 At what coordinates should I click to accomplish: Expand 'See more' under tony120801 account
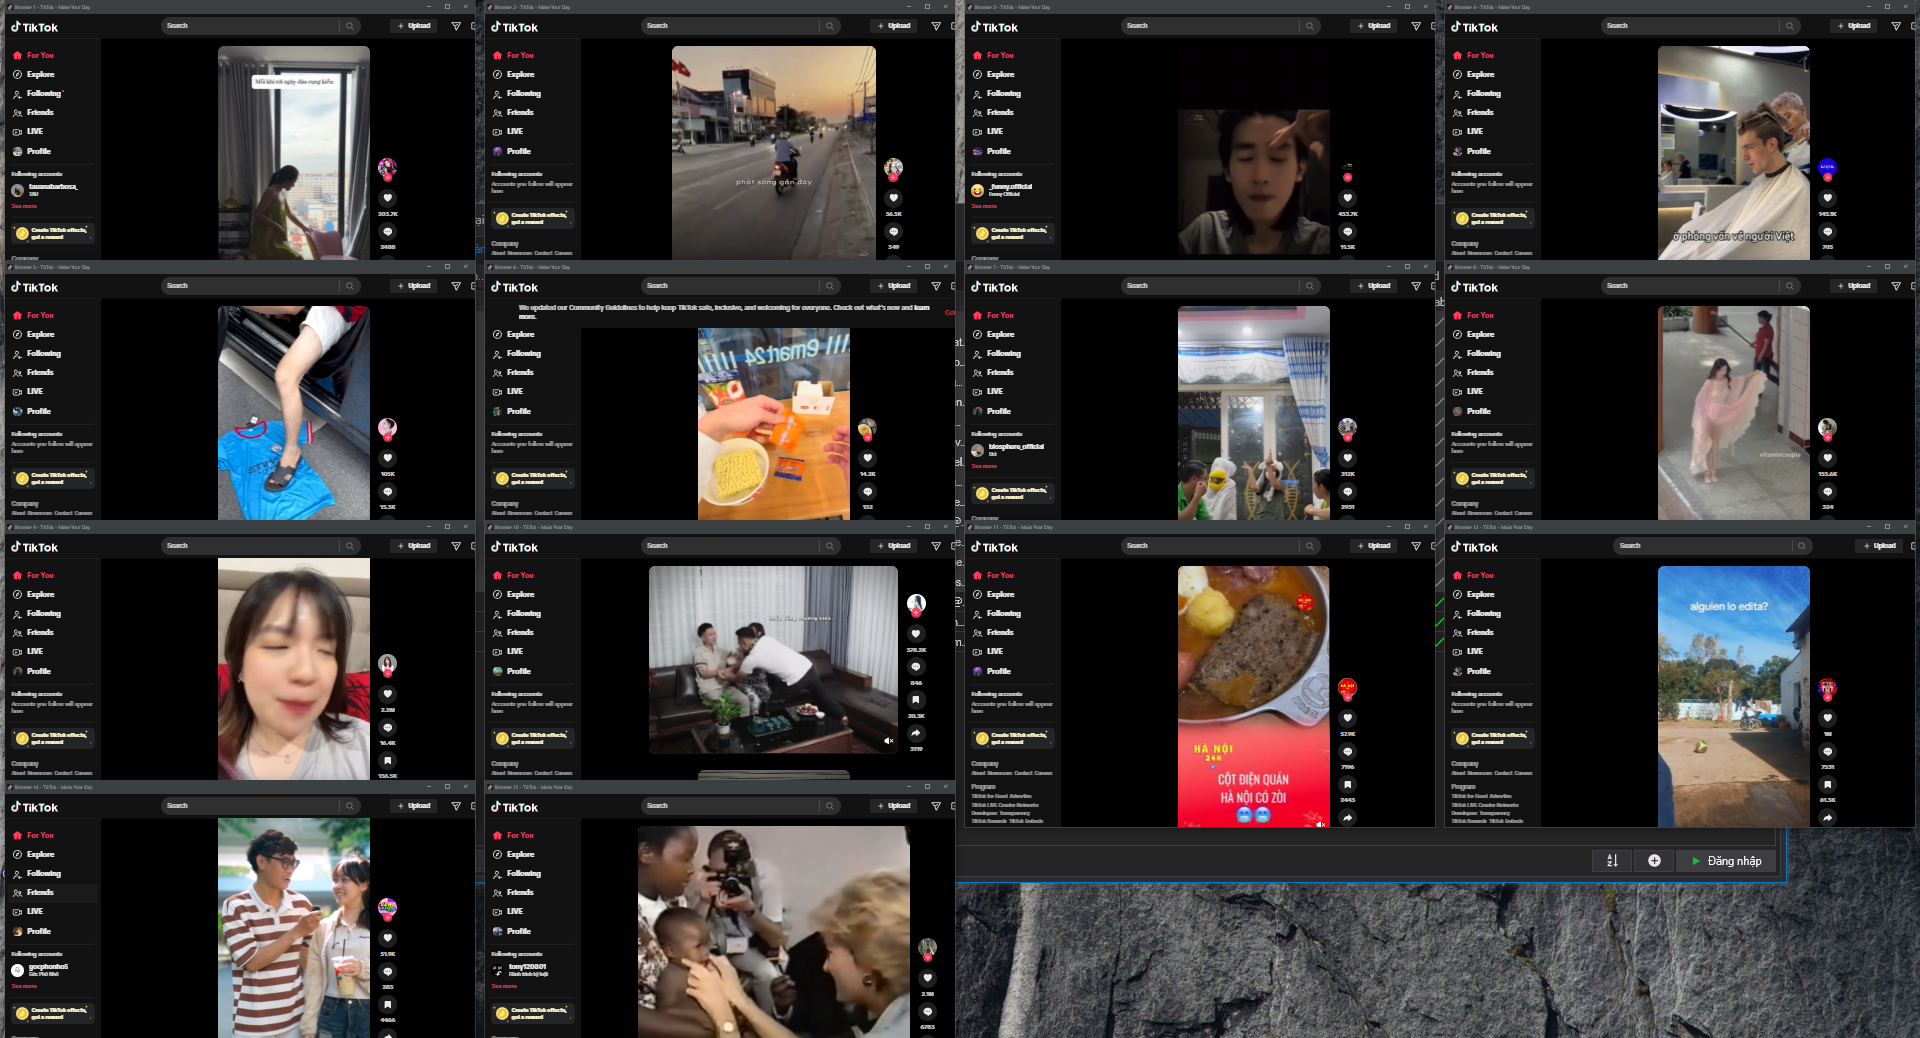(504, 986)
